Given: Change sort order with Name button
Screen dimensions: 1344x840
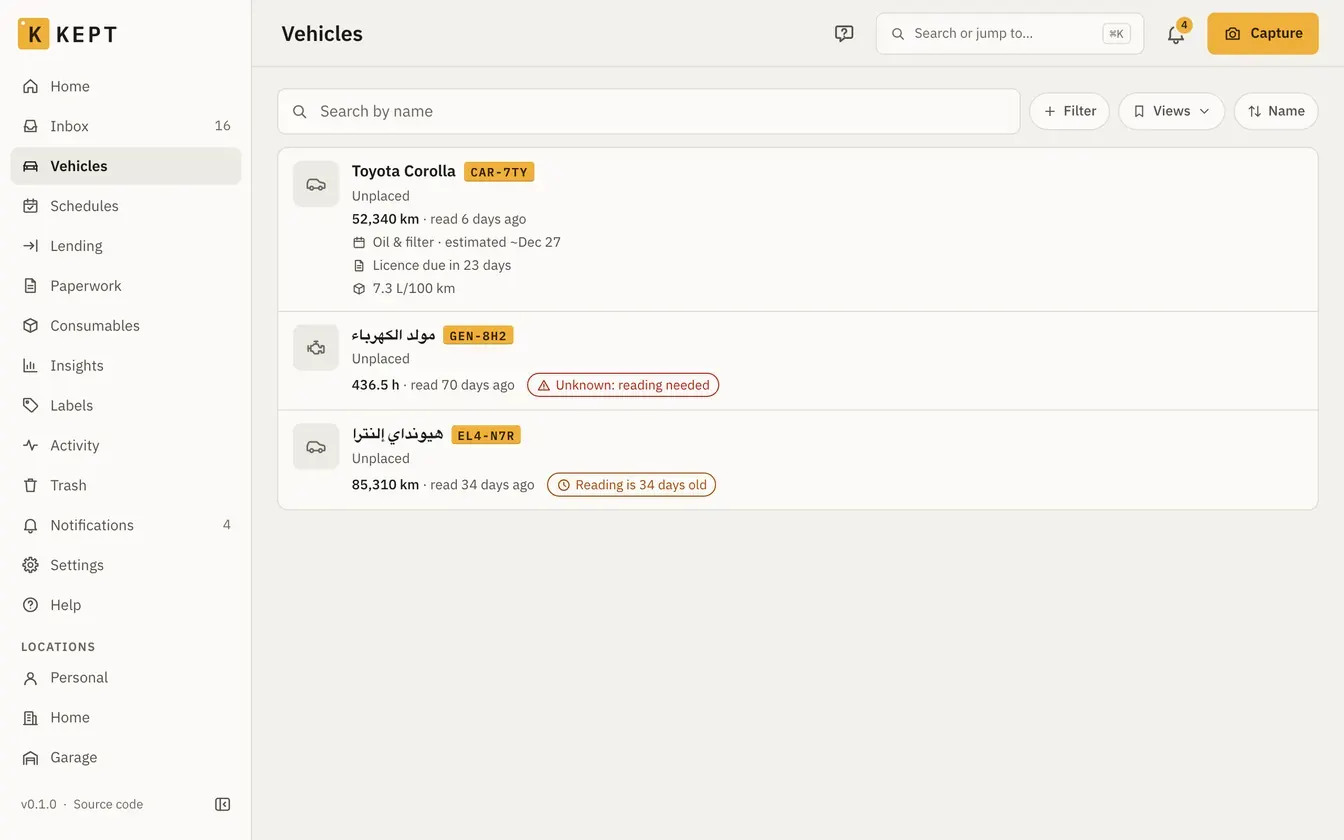Looking at the screenshot, I should point(1276,111).
